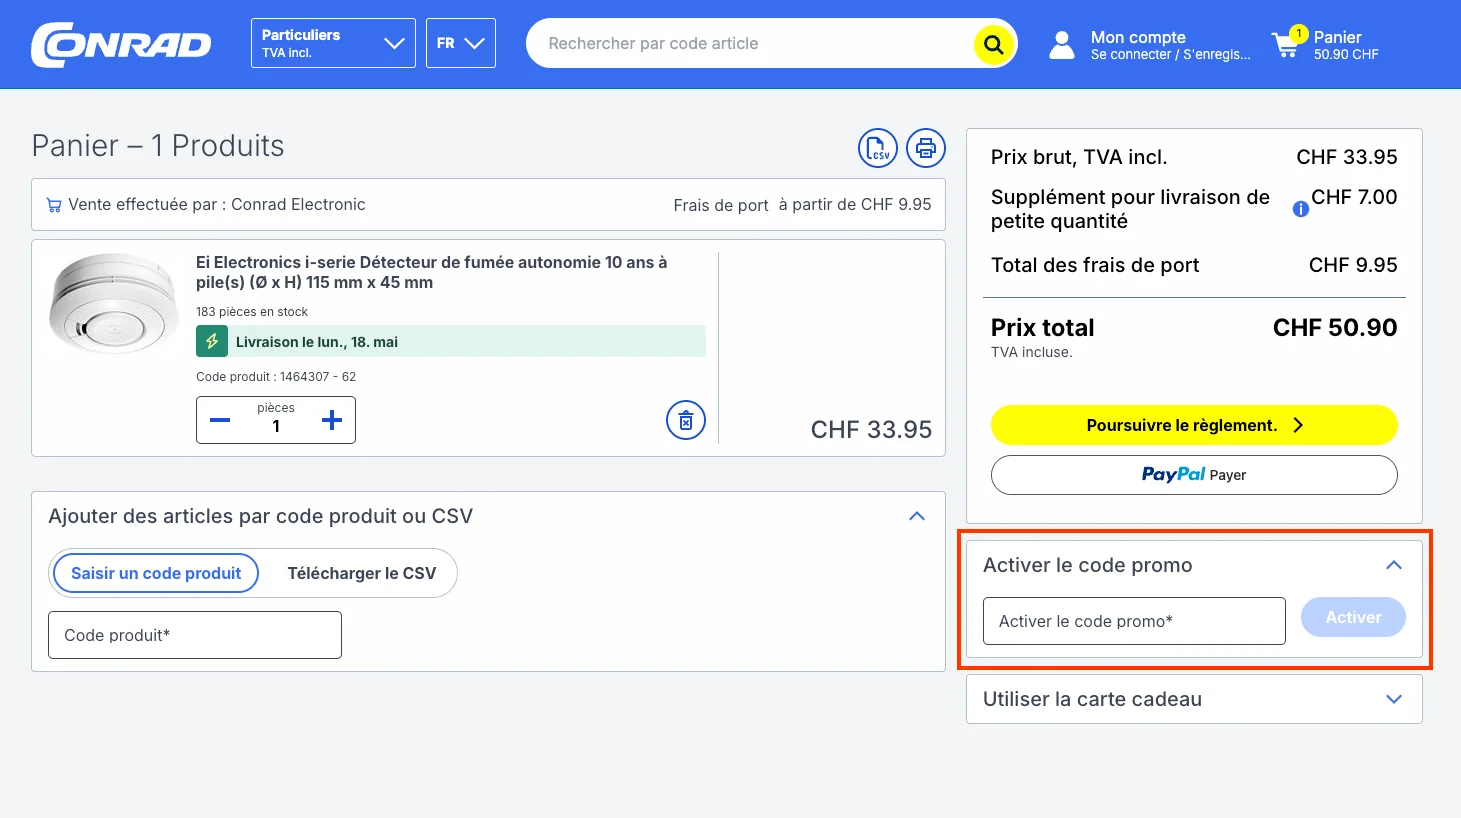Image resolution: width=1461 pixels, height=818 pixels.
Task: Expand Utiliser la carte cadeau section
Action: pos(1194,699)
